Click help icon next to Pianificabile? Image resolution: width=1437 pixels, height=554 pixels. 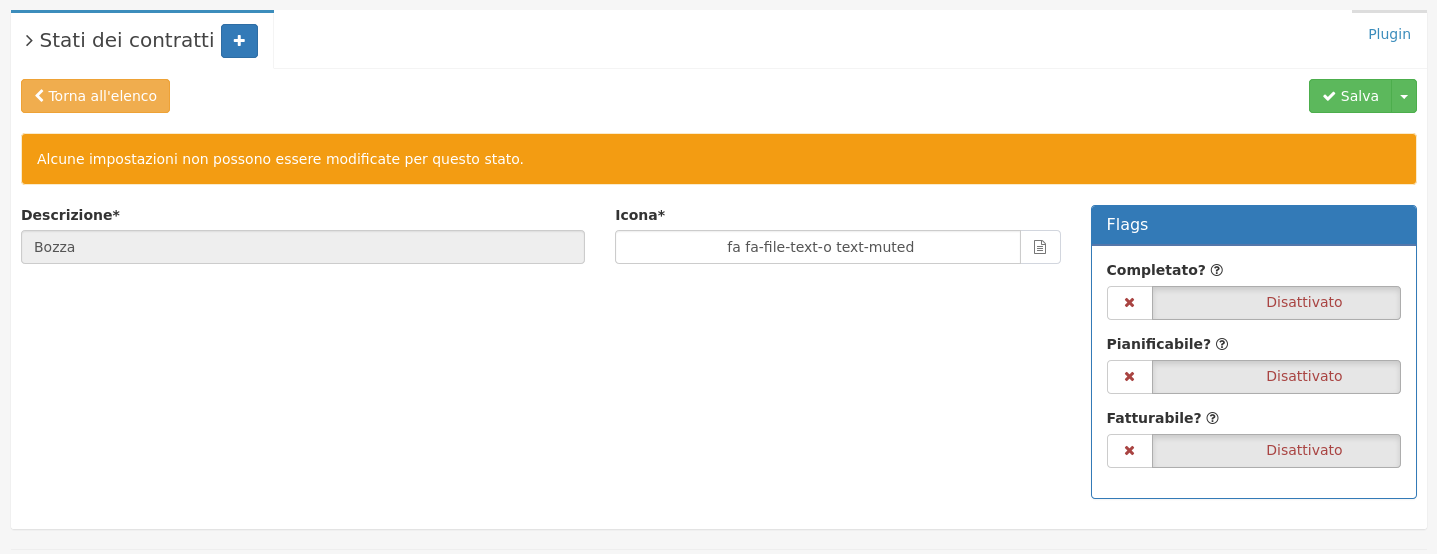(1222, 344)
